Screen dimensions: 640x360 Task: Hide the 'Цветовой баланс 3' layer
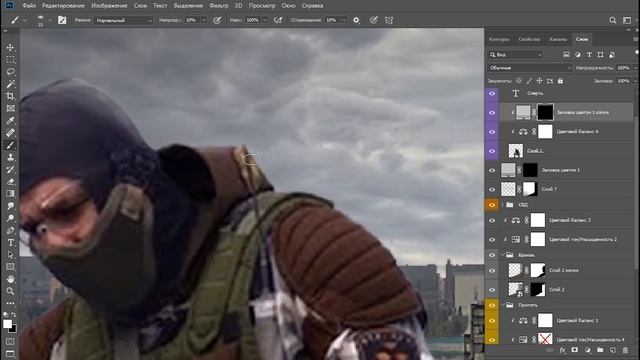click(x=492, y=220)
